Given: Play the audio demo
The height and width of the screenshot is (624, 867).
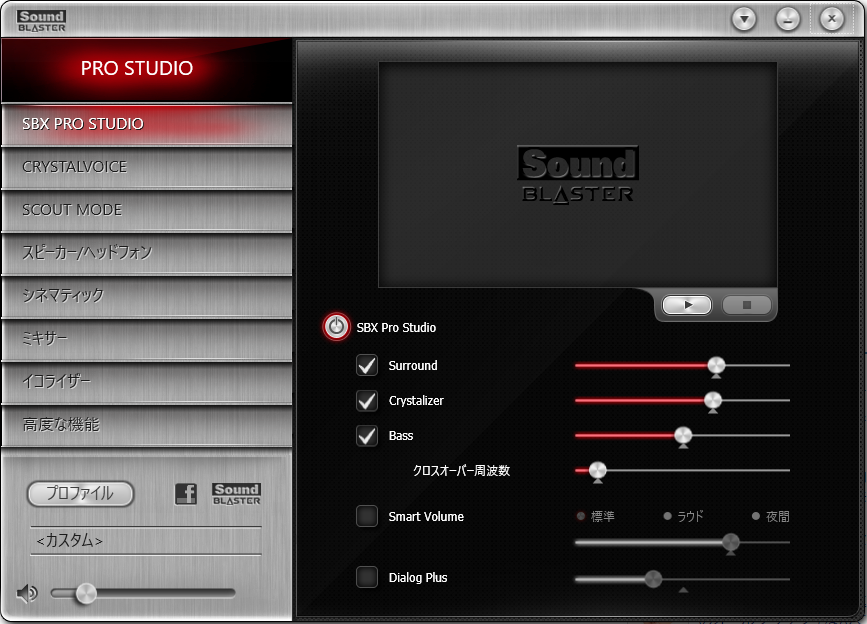Looking at the screenshot, I should (x=687, y=305).
